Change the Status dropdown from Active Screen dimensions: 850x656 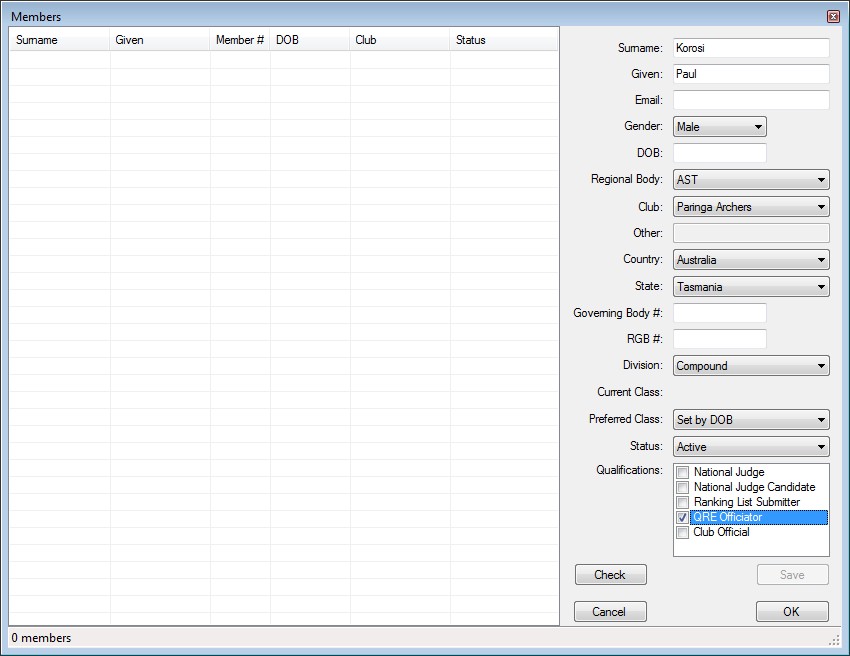click(751, 447)
